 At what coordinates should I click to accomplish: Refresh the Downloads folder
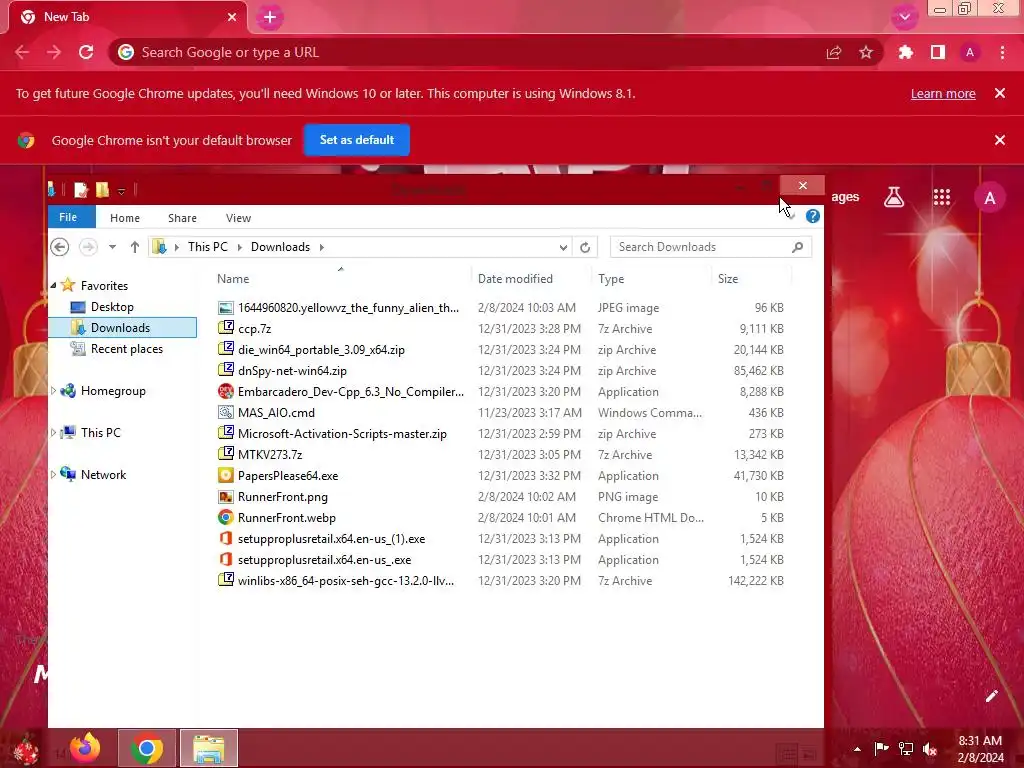[585, 247]
